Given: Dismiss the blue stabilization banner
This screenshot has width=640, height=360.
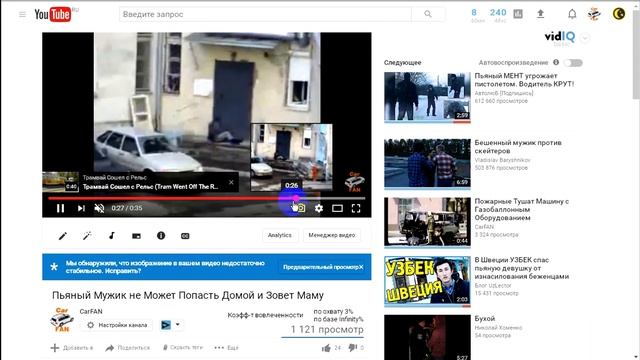Looking at the screenshot, I should click(x=361, y=267).
